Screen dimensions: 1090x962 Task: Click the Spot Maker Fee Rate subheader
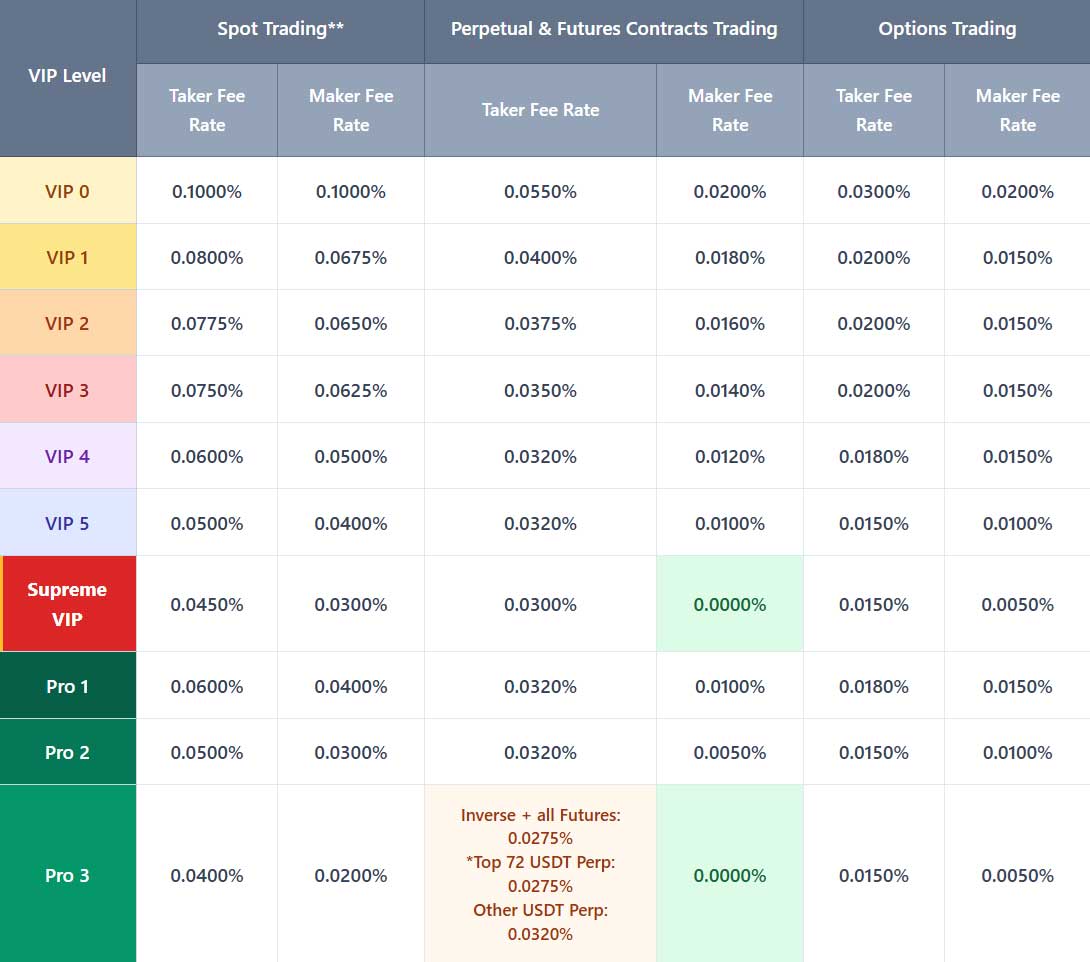pyautogui.click(x=351, y=110)
